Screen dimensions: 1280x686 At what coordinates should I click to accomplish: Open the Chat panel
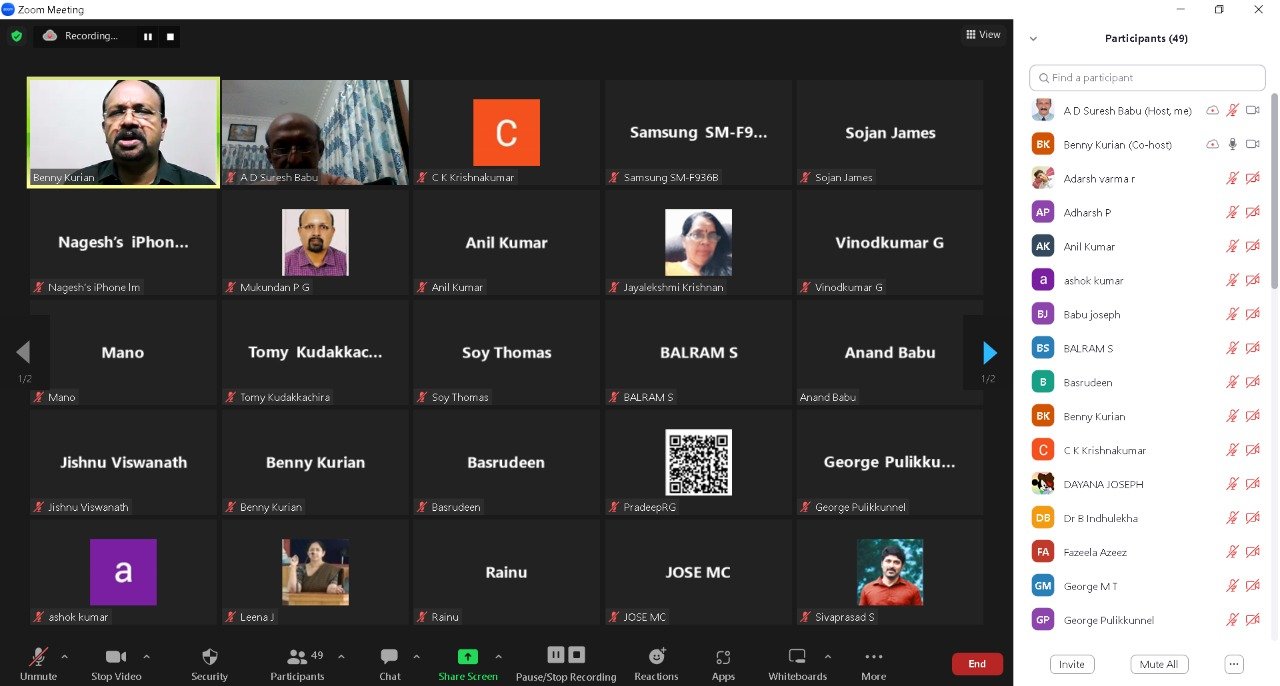pyautogui.click(x=389, y=657)
